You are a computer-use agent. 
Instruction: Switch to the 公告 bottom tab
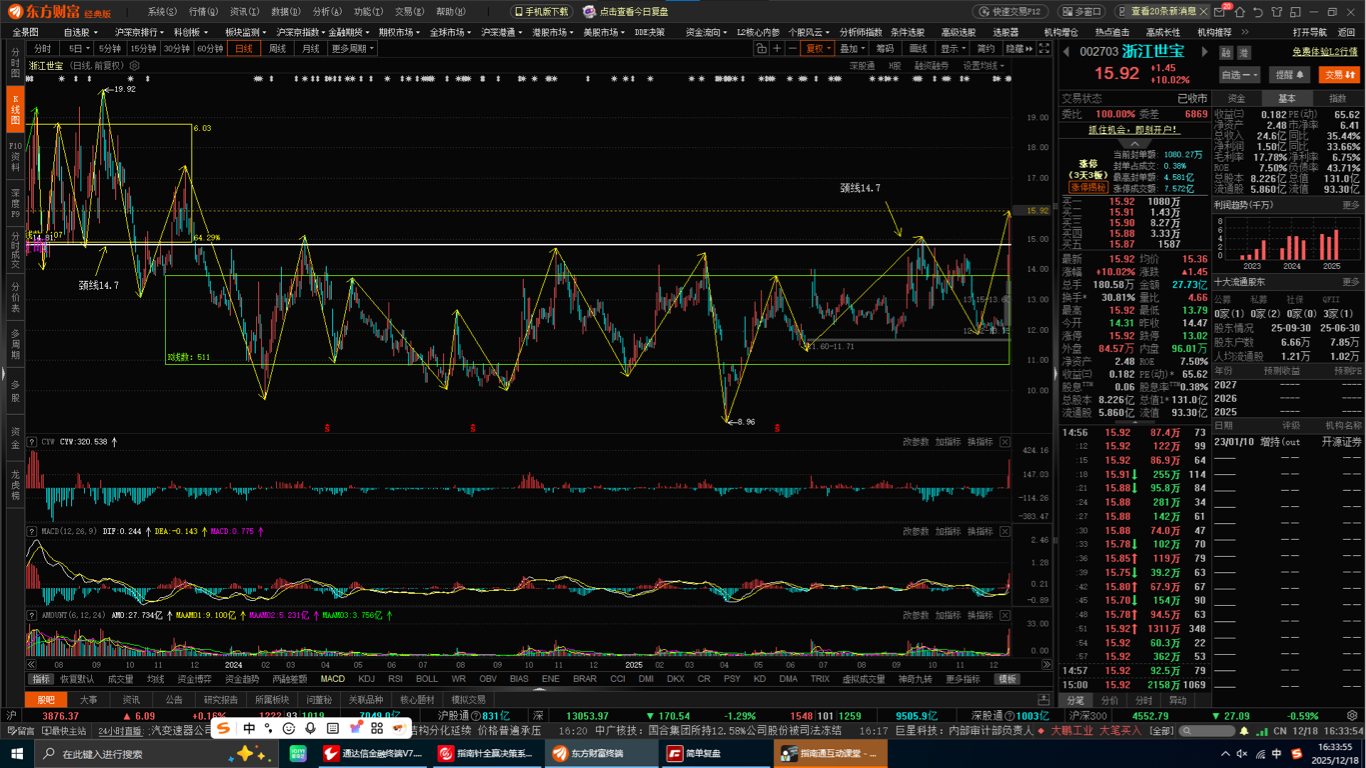(x=174, y=700)
